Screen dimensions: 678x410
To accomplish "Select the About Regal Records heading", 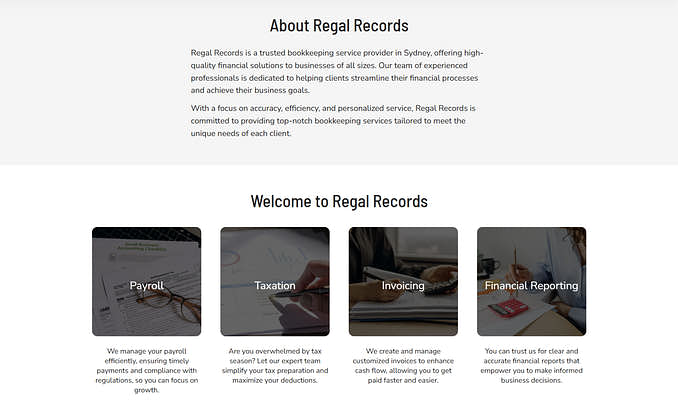I will [339, 26].
